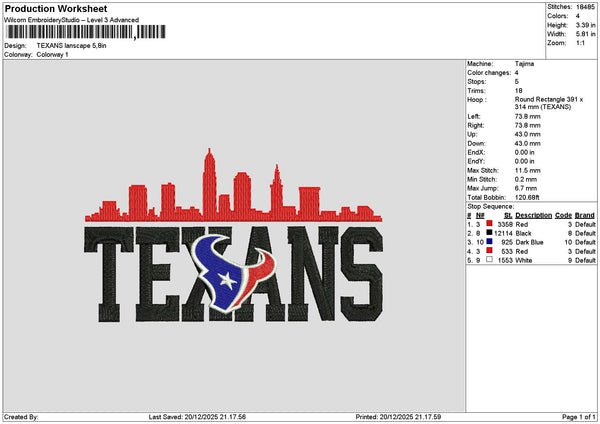Click the Texans bull head logo
The width and height of the screenshot is (600, 424).
pyautogui.click(x=233, y=273)
